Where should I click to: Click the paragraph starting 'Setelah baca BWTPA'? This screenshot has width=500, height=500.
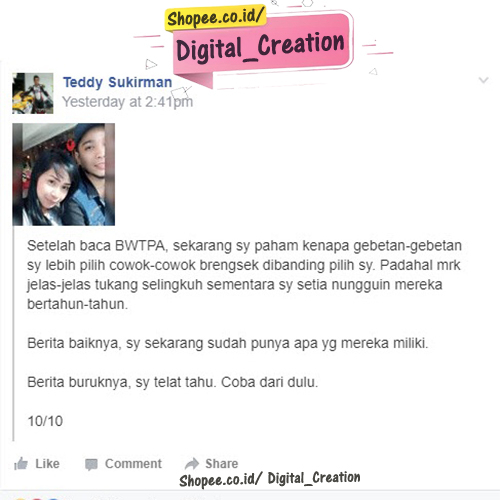point(244,275)
